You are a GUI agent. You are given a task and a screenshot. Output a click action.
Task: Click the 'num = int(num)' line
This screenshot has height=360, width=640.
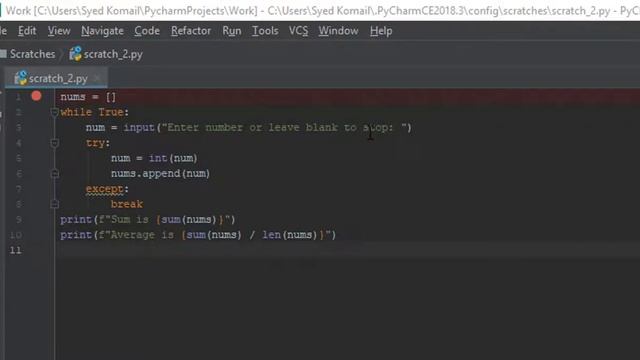tap(154, 158)
